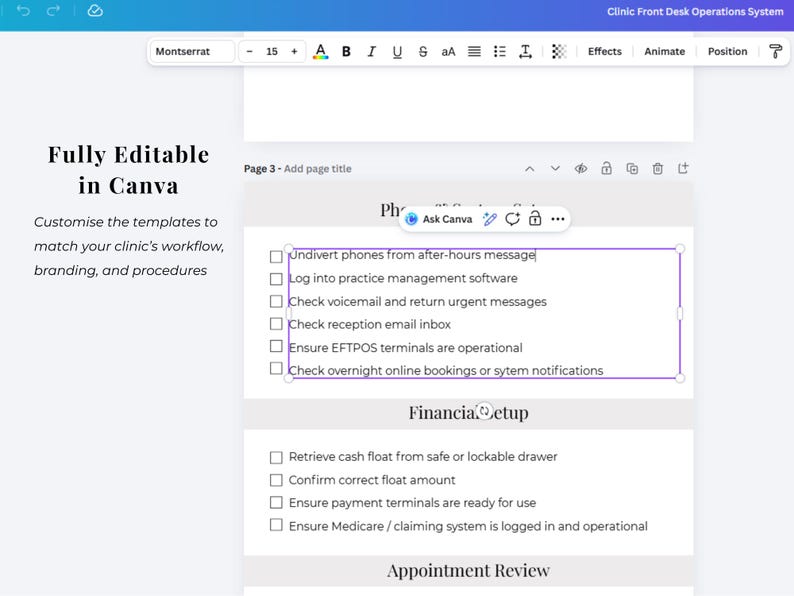Click the Ask Canva button
The image size is (794, 596).
click(439, 219)
